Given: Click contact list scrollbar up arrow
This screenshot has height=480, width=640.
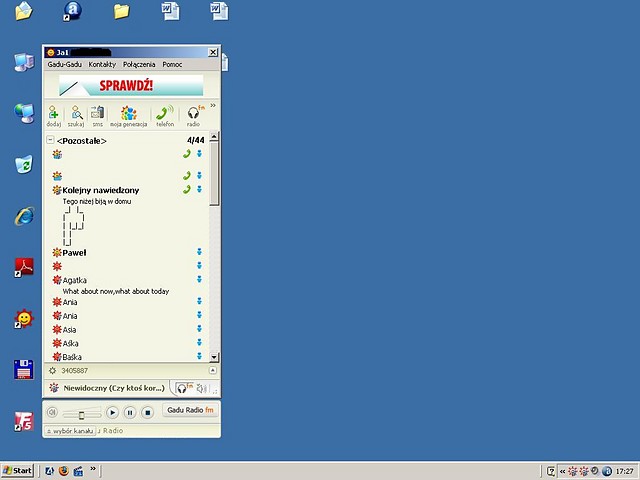Looking at the screenshot, I should (x=214, y=136).
